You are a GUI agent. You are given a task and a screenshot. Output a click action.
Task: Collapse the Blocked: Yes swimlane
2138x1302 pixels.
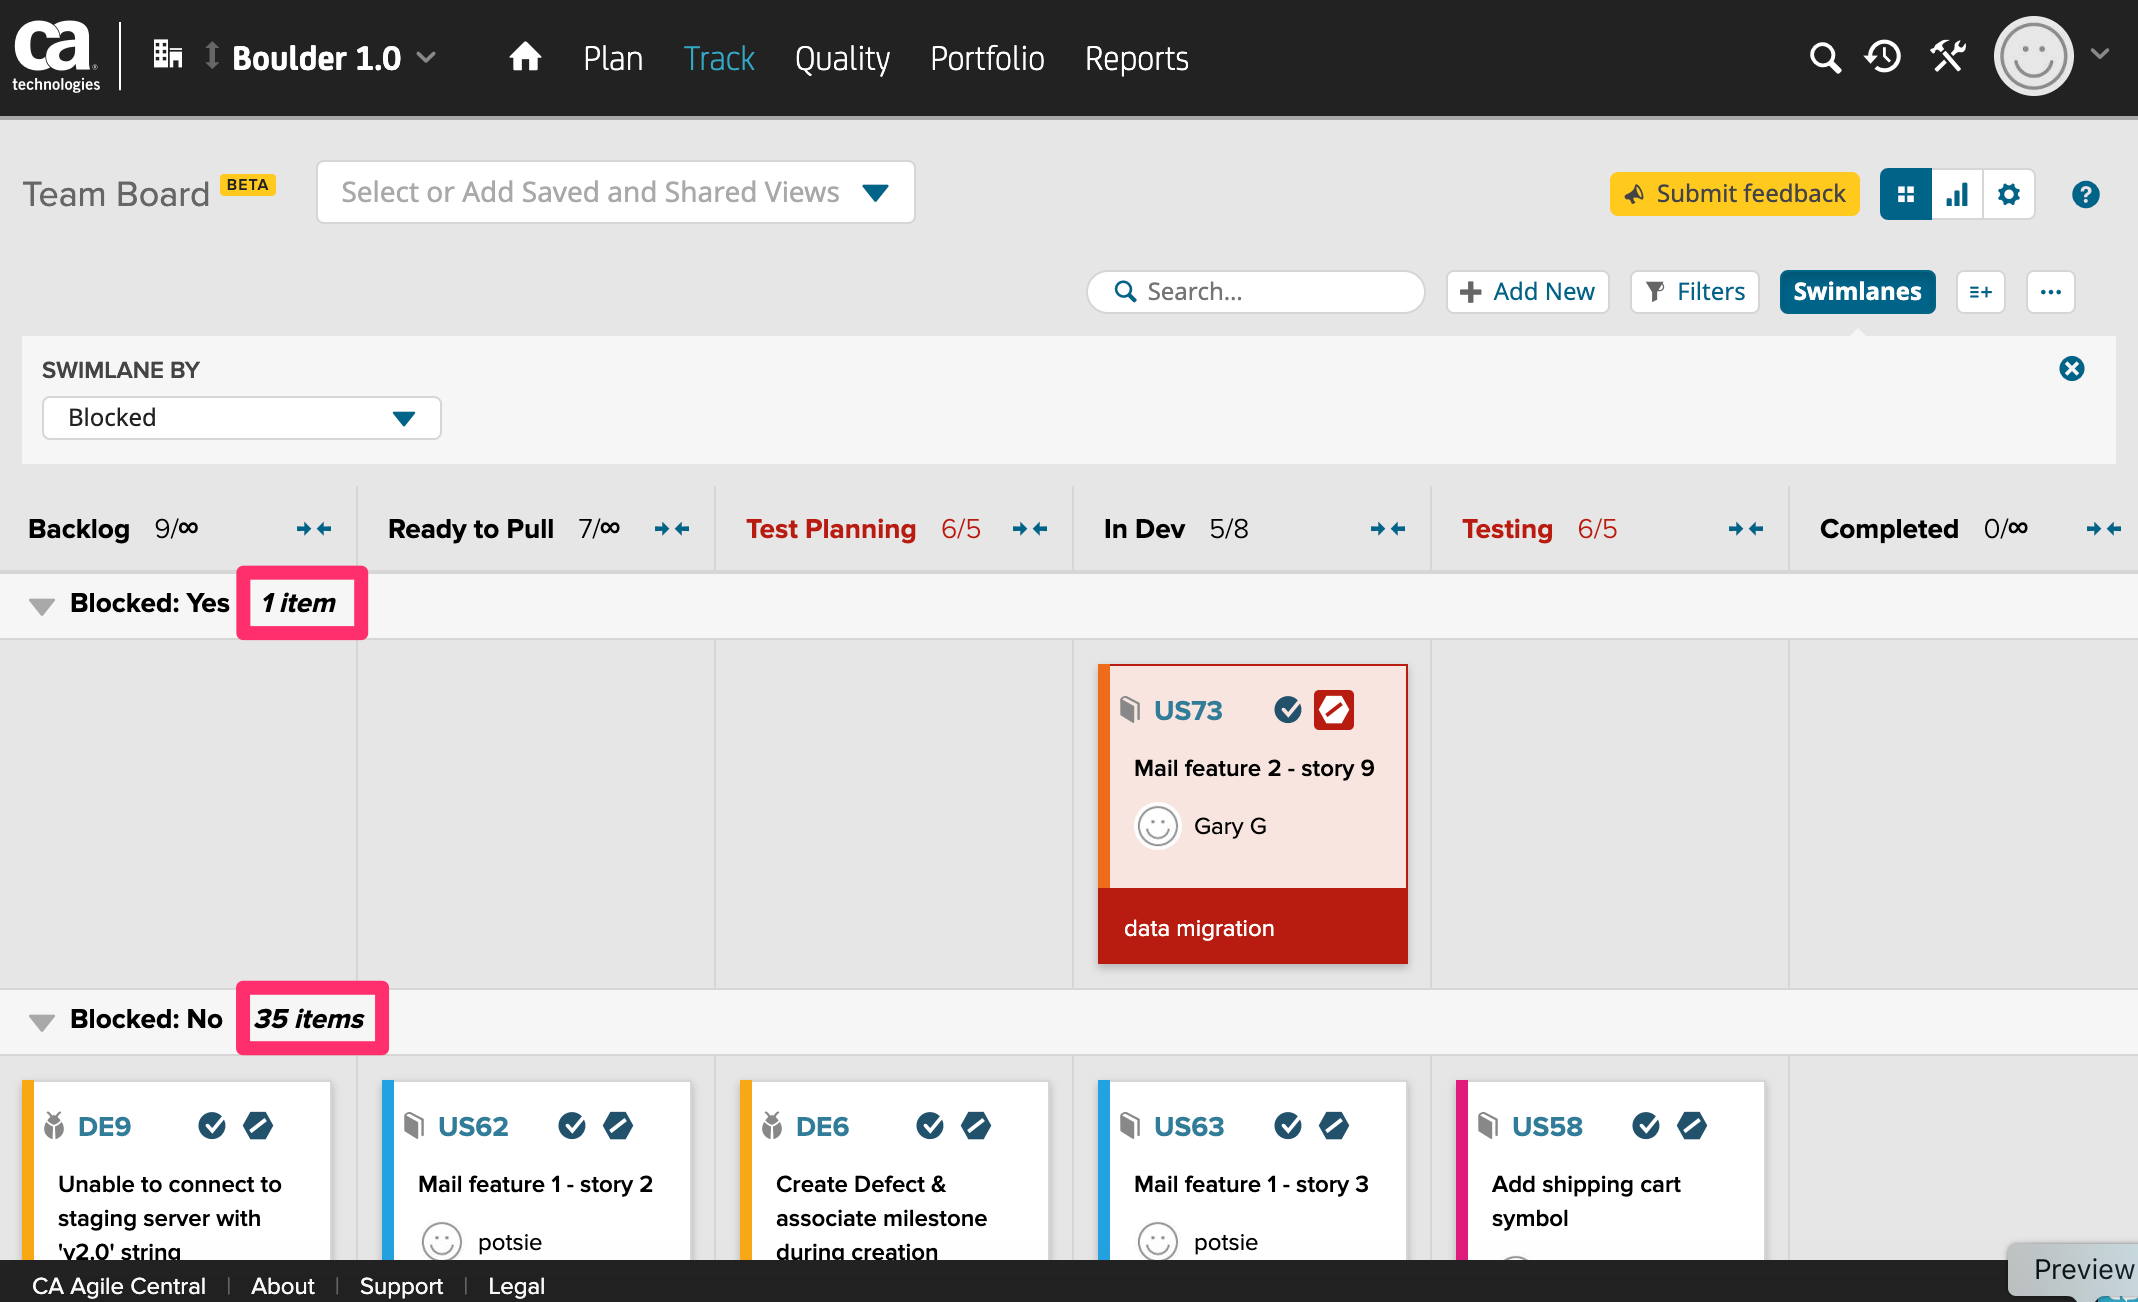42,605
